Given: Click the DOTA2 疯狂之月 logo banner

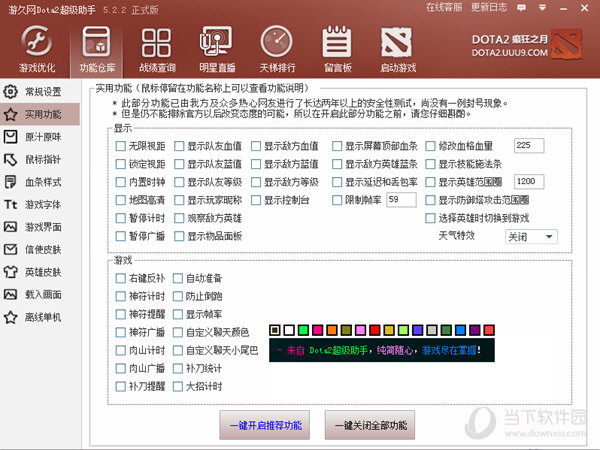Looking at the screenshot, I should point(527,45).
